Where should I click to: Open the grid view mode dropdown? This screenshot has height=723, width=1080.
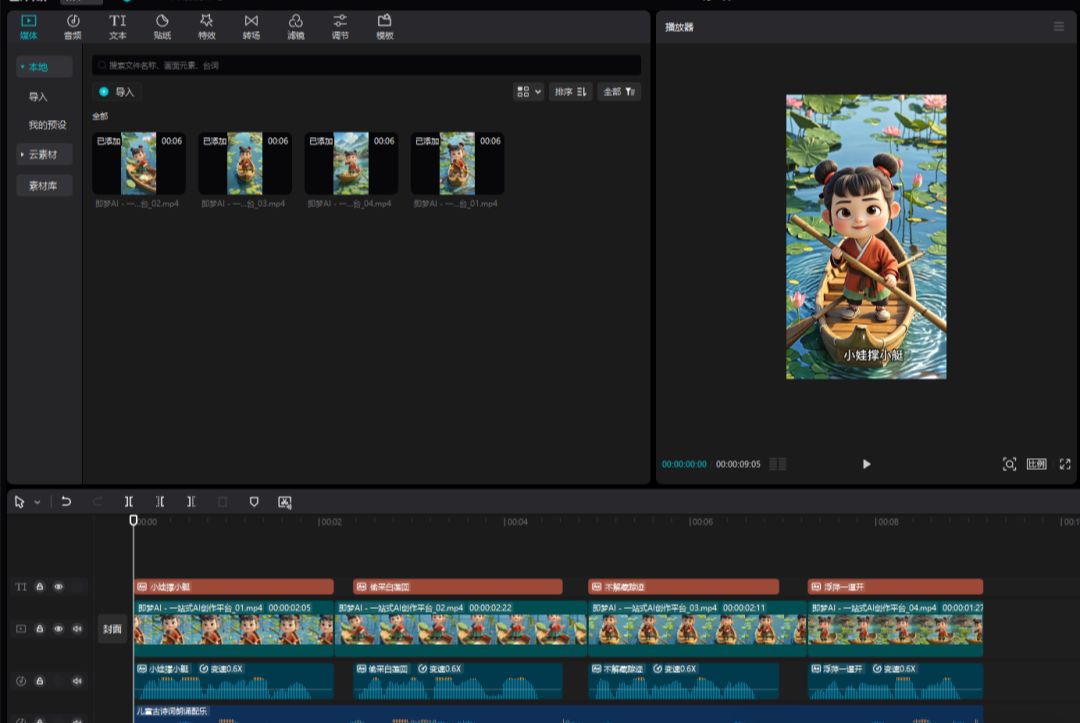click(x=529, y=92)
